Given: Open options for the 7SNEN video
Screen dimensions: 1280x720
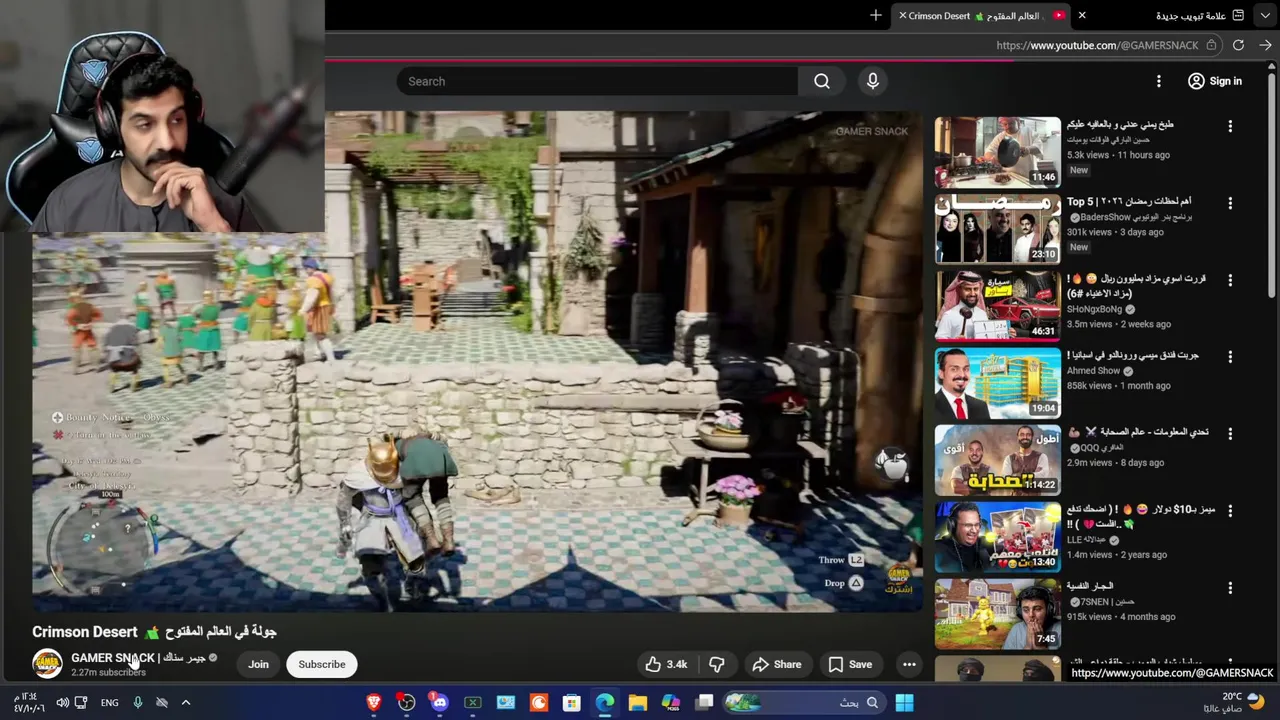Looking at the screenshot, I should [x=1230, y=588].
